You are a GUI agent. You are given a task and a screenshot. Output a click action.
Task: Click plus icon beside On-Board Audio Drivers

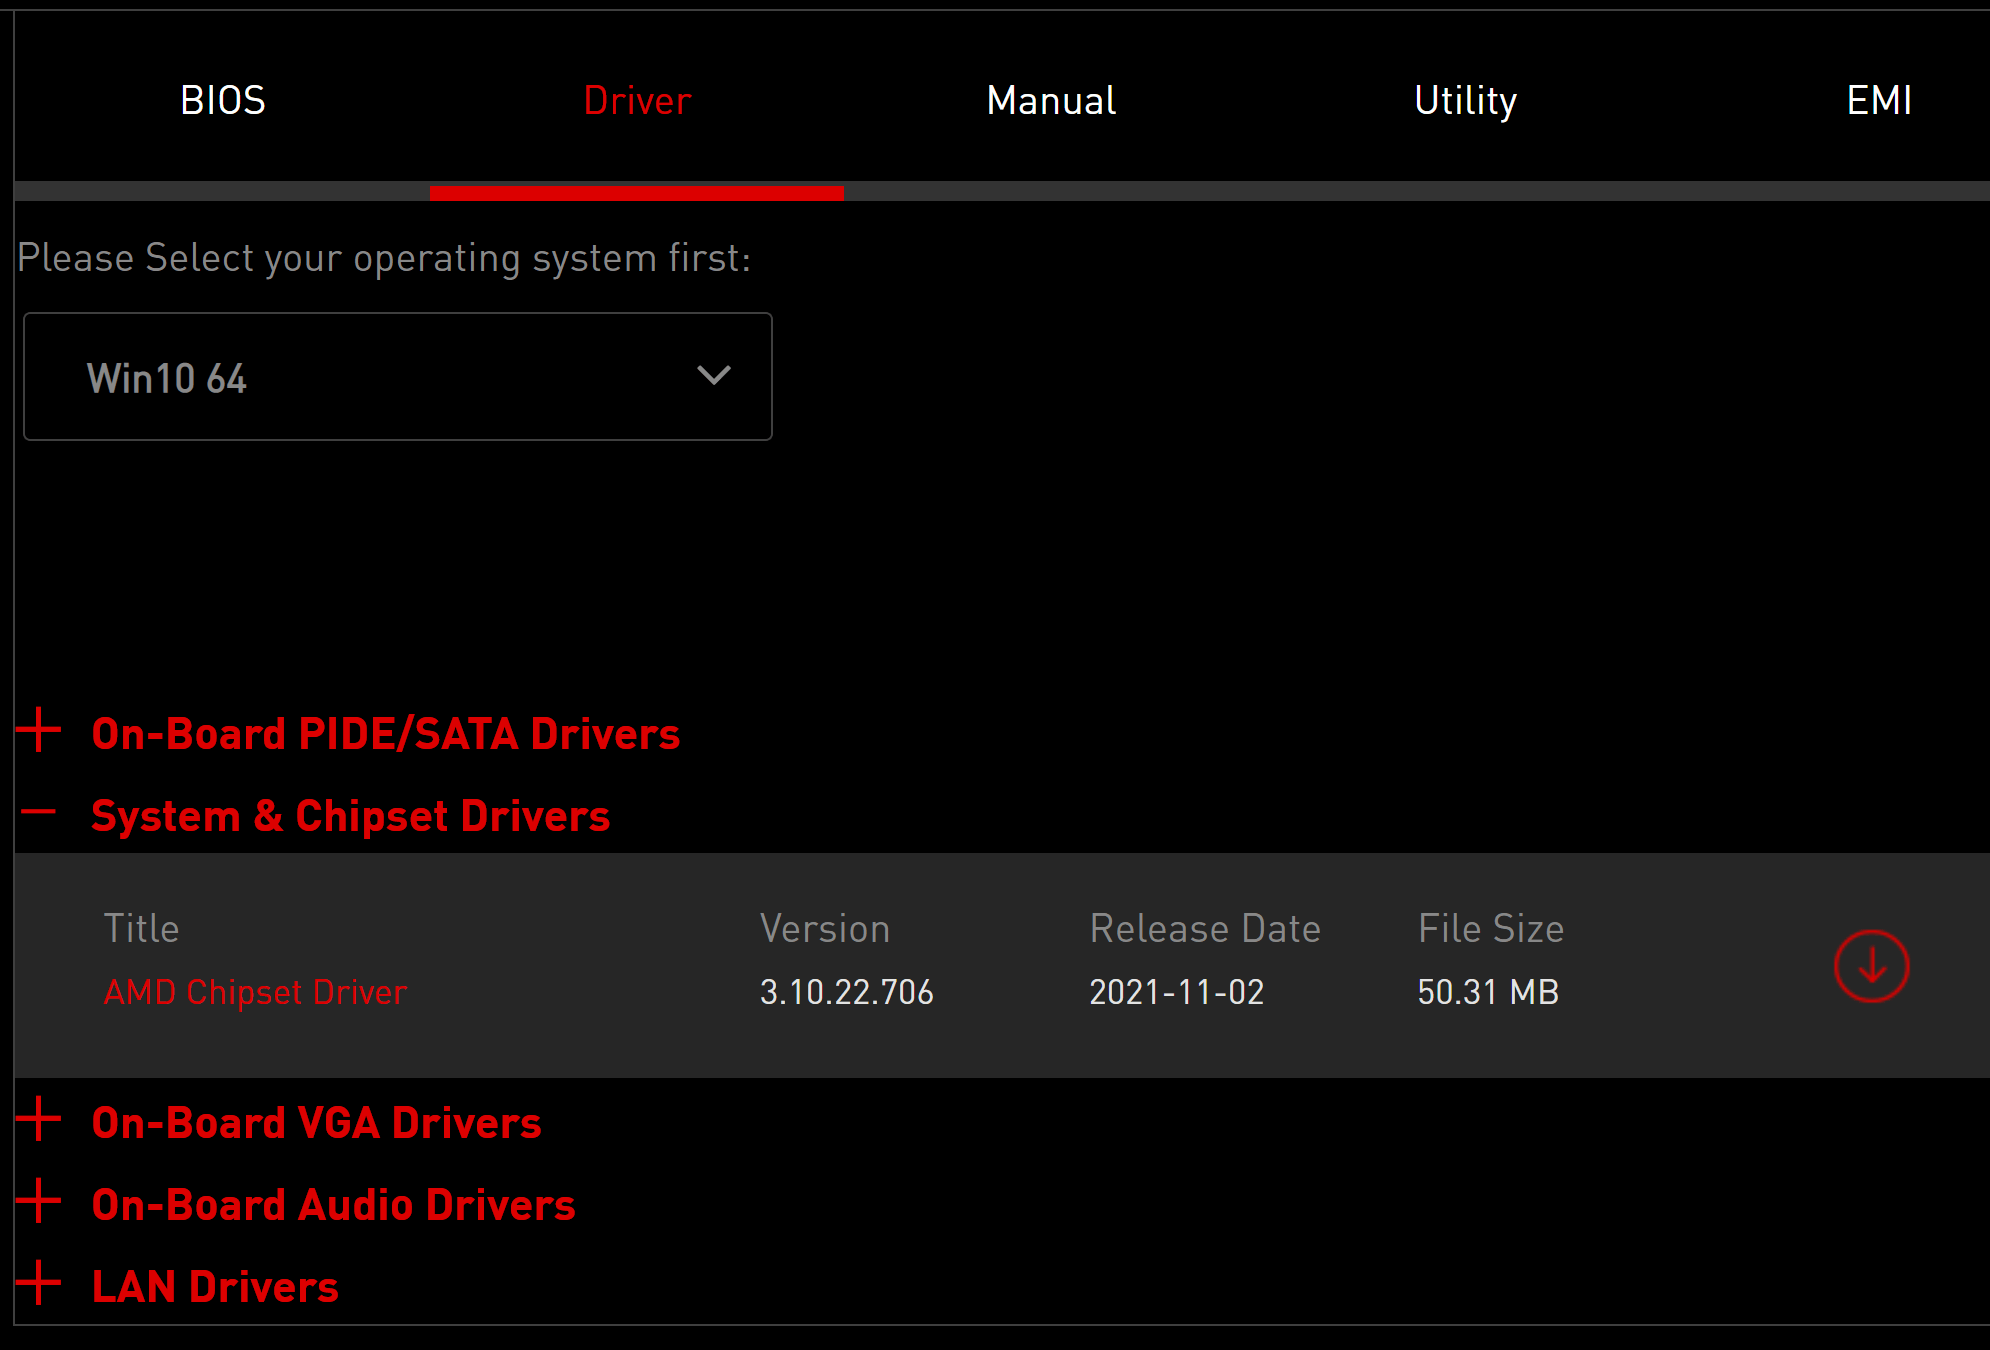click(x=39, y=1201)
